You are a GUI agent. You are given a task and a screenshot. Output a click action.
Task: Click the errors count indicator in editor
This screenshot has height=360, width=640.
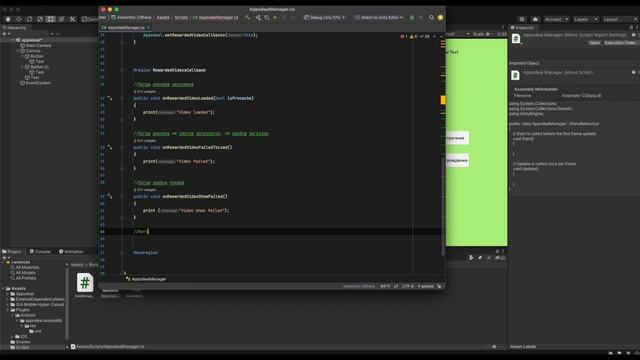pyautogui.click(x=404, y=36)
